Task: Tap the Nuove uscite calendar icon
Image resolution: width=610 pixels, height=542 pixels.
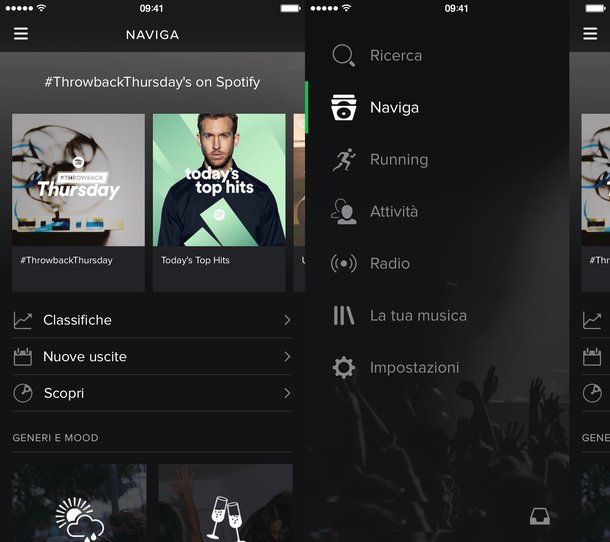Action: point(23,357)
